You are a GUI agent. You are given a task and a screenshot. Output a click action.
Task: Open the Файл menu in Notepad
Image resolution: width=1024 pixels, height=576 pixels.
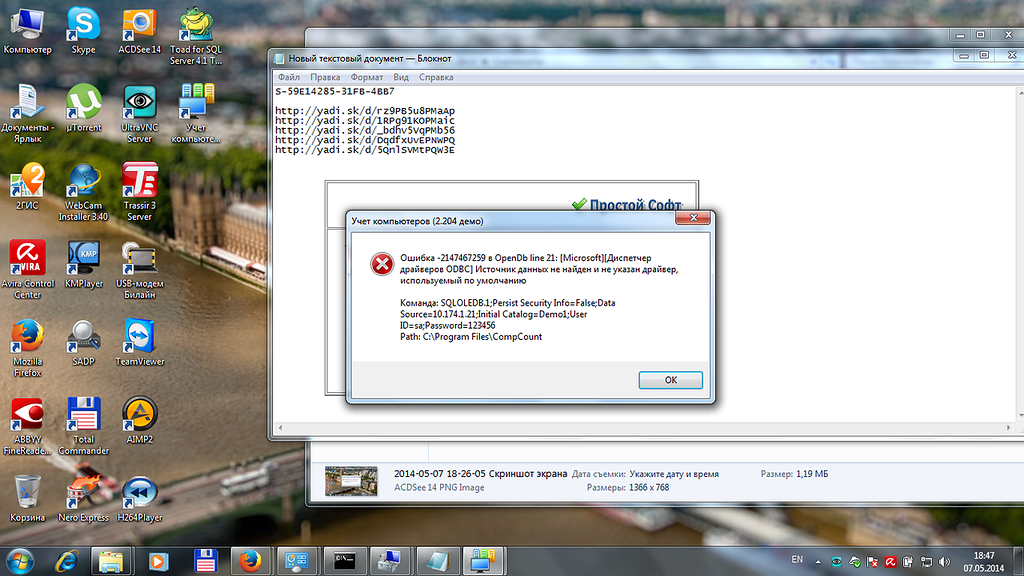pyautogui.click(x=289, y=77)
